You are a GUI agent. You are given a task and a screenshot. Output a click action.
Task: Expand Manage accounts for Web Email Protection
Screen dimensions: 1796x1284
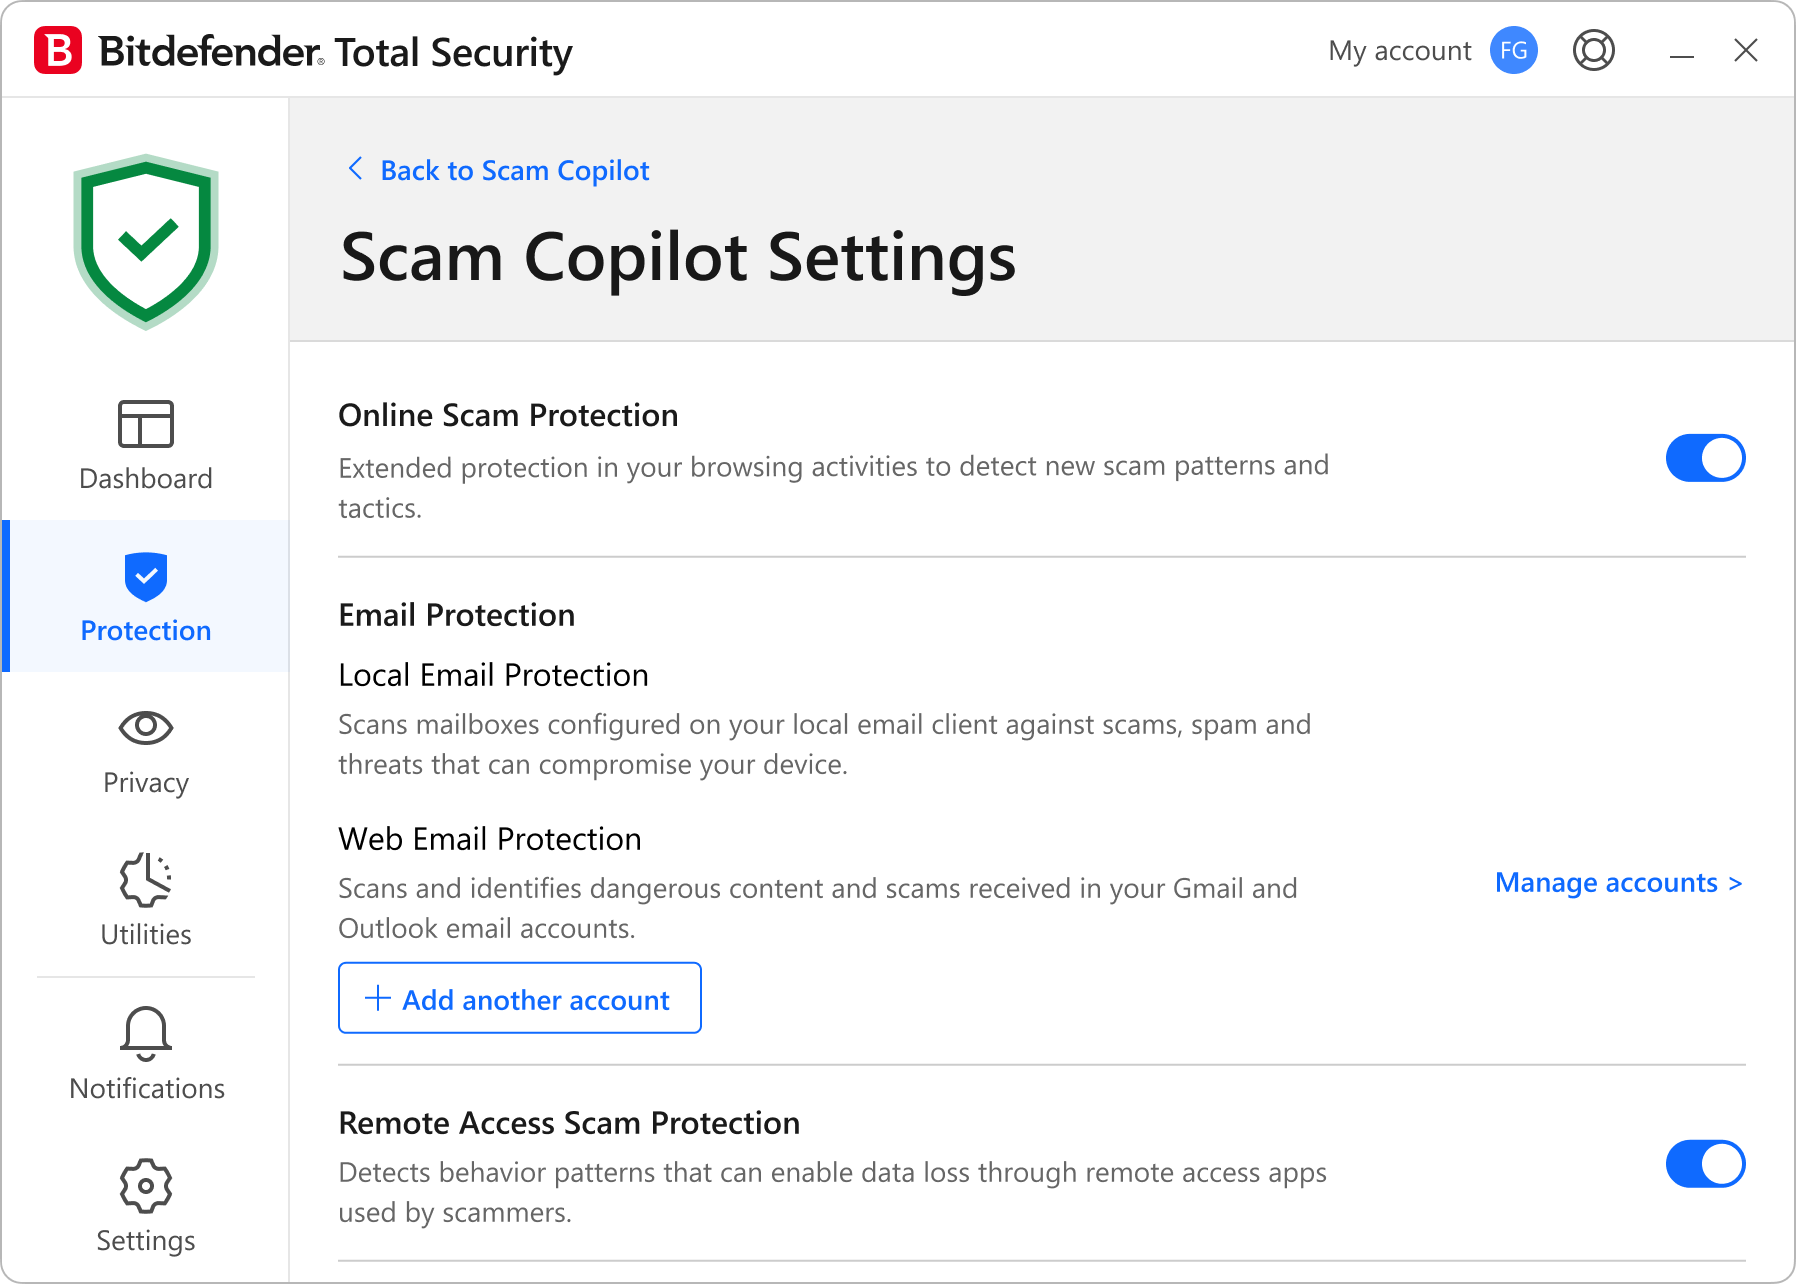coord(1616,882)
